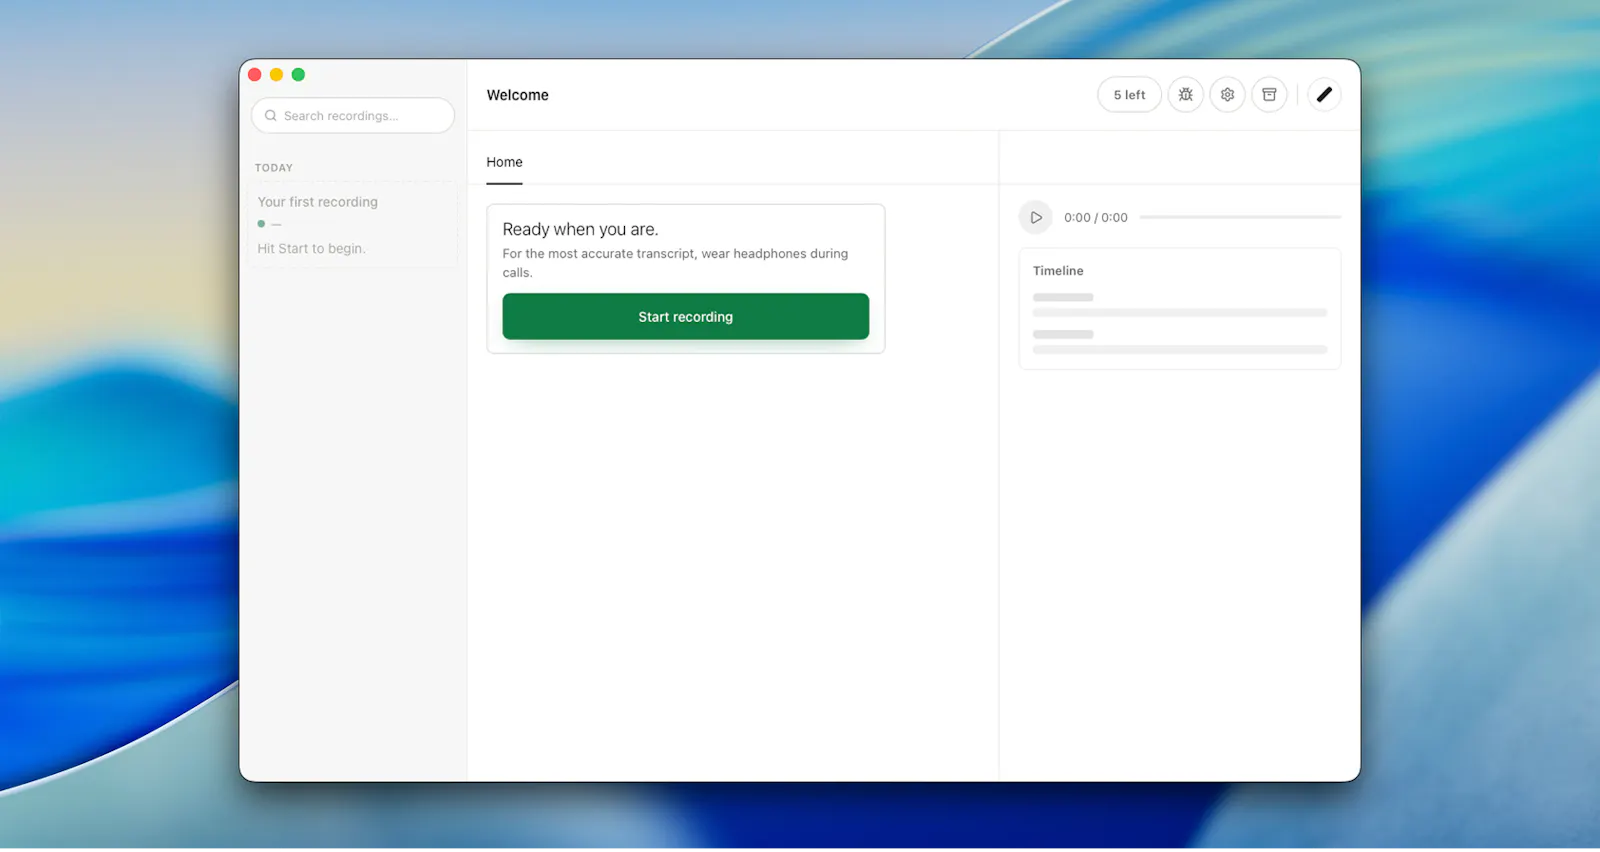Click the '5 left' quota pill
This screenshot has height=852, width=1600.
pyautogui.click(x=1129, y=95)
